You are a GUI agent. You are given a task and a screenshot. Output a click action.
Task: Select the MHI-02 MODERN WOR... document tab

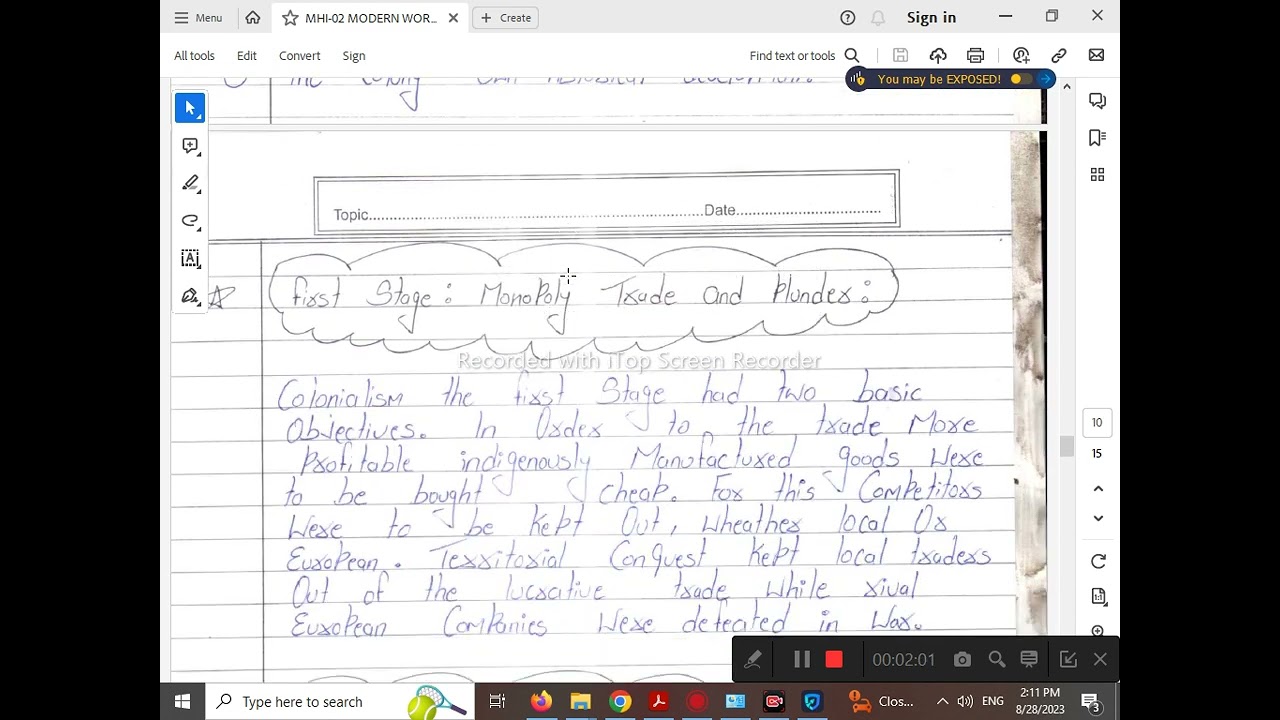[370, 18]
